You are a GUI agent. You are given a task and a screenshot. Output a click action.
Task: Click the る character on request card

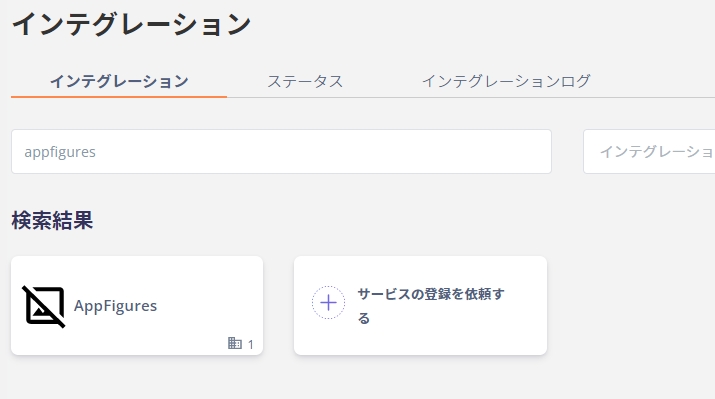[x=363, y=318]
